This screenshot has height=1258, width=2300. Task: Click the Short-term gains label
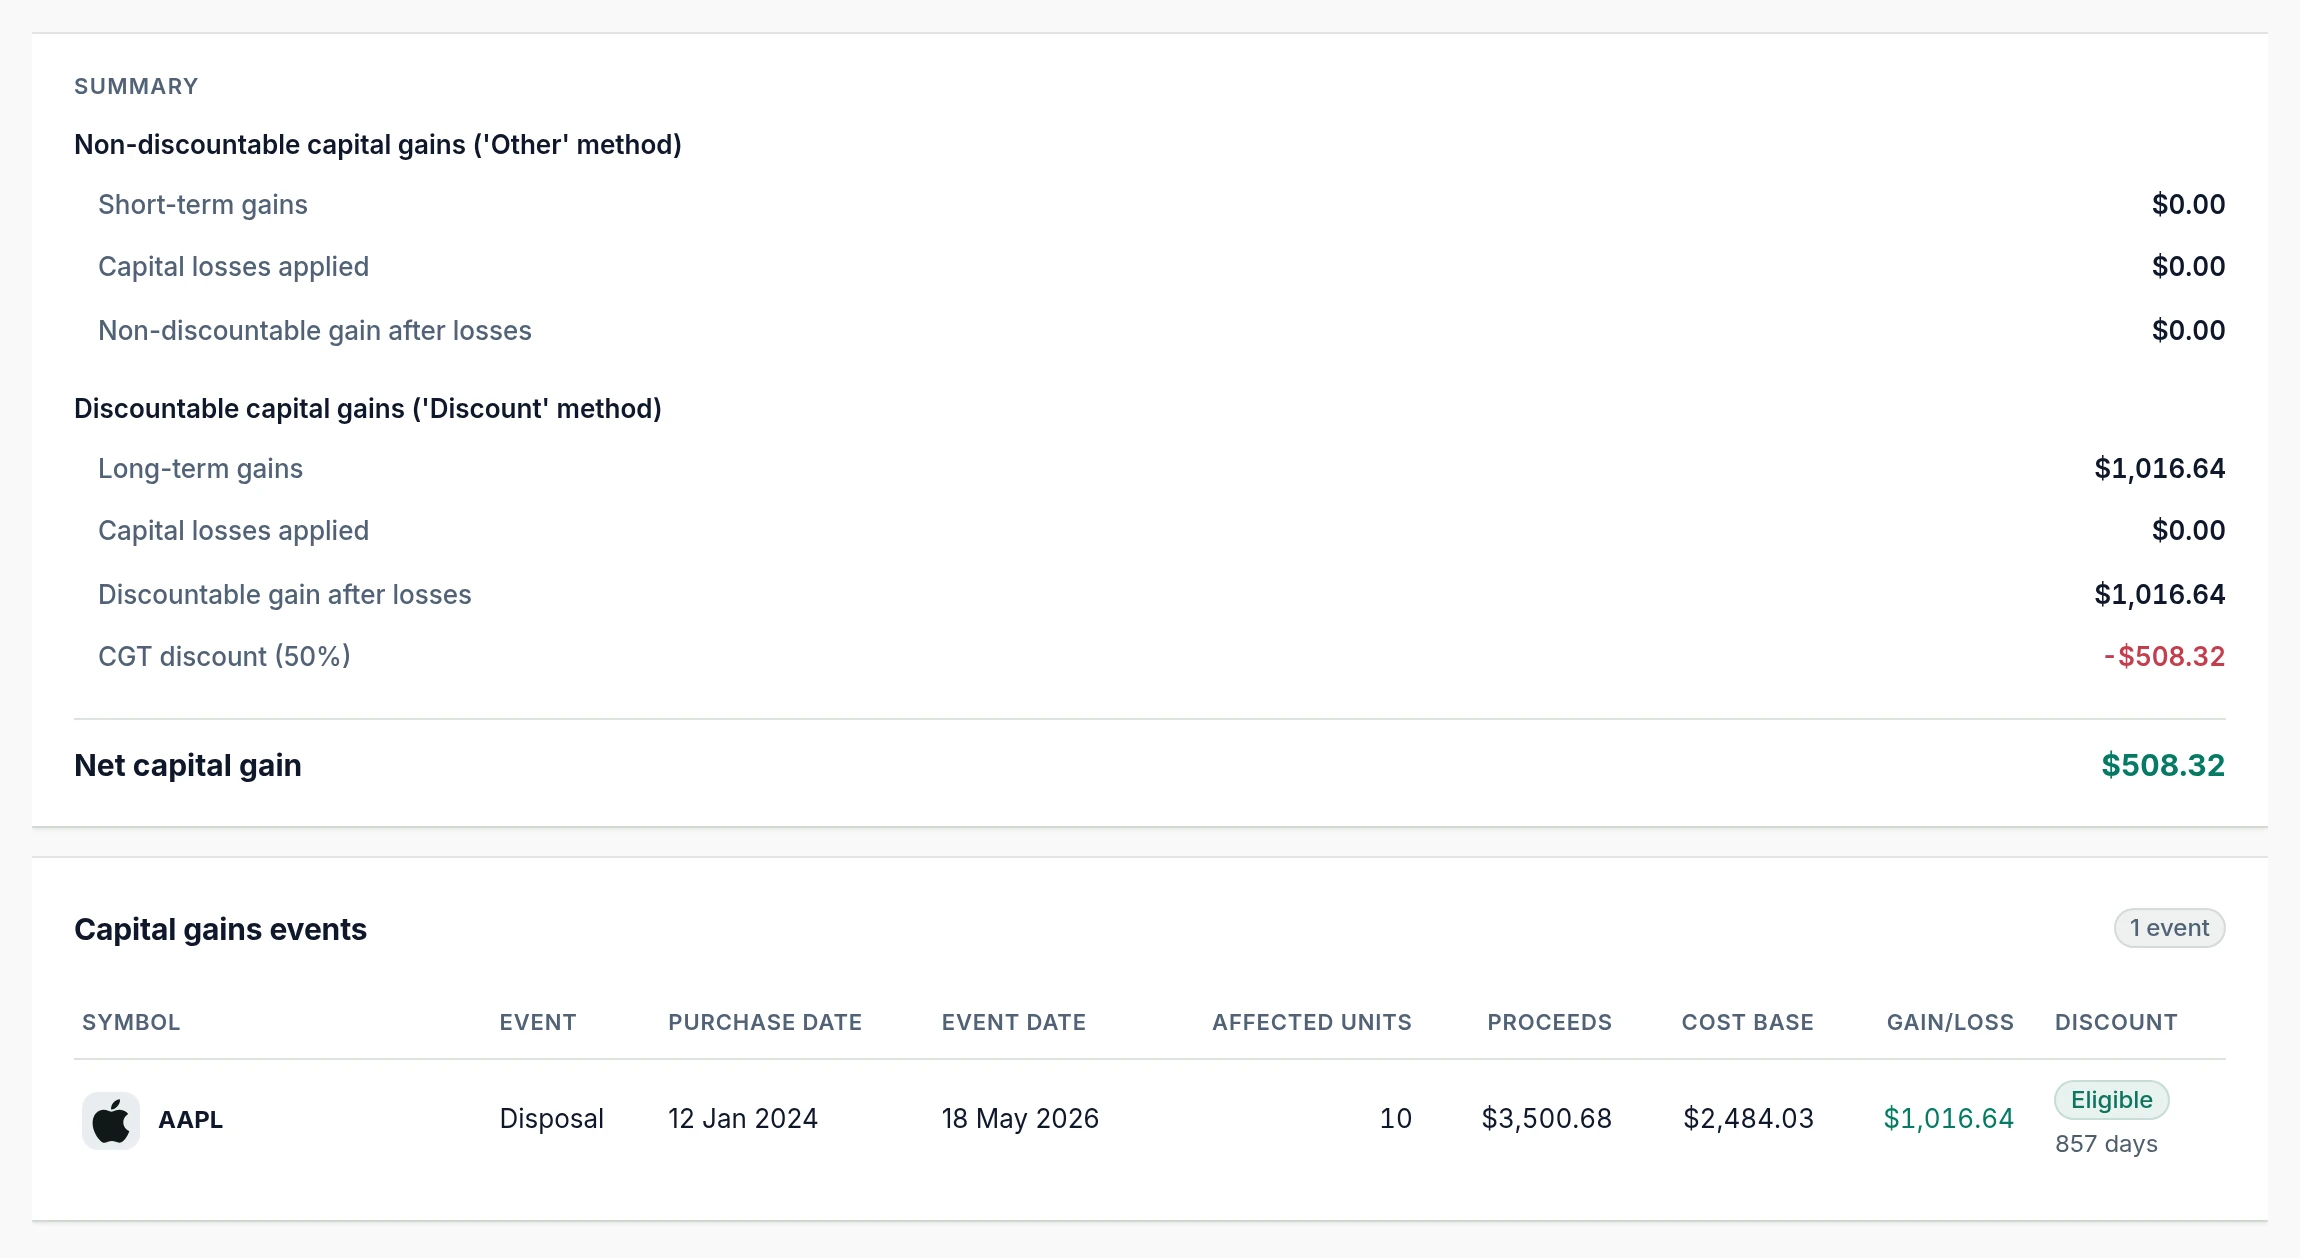[x=203, y=205]
